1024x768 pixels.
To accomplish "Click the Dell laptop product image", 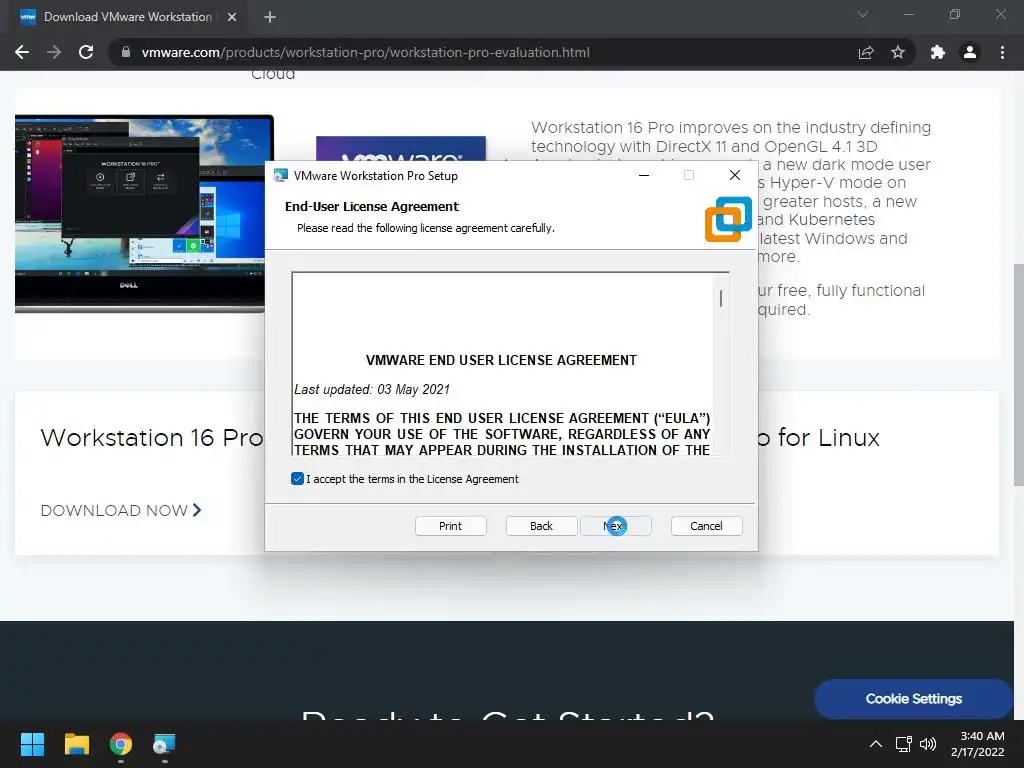I will 140,213.
